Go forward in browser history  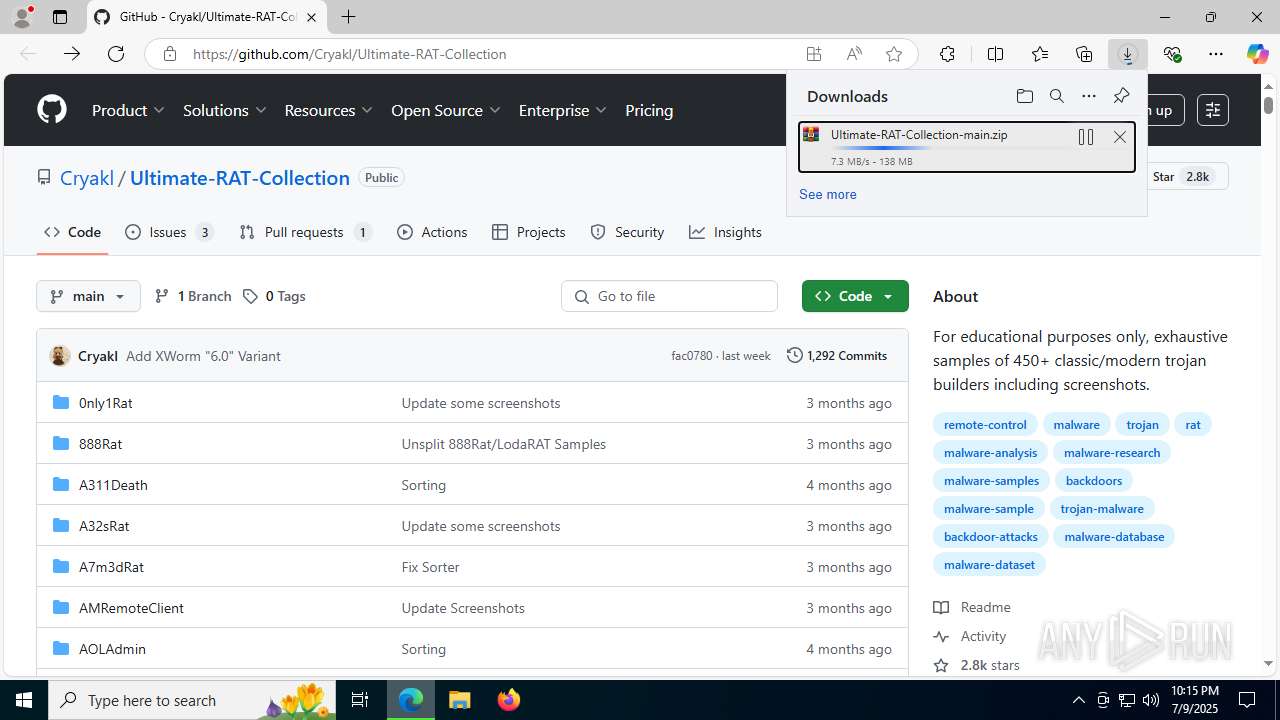tap(72, 54)
